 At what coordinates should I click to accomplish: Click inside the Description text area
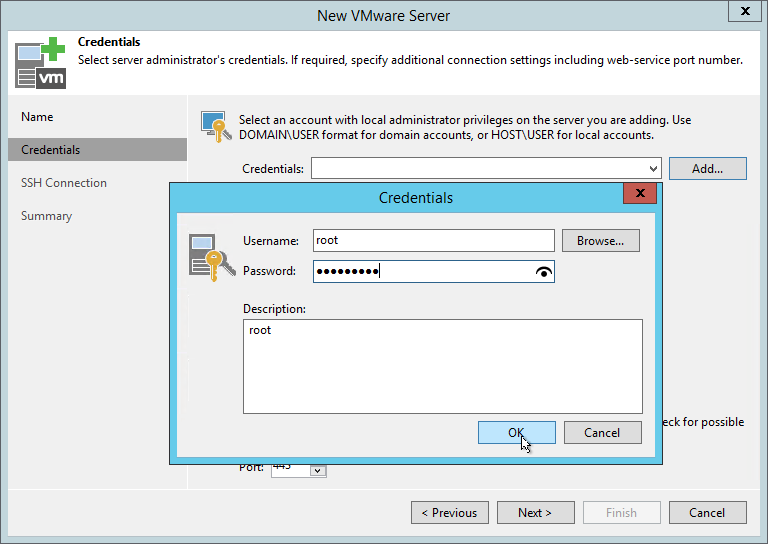443,366
